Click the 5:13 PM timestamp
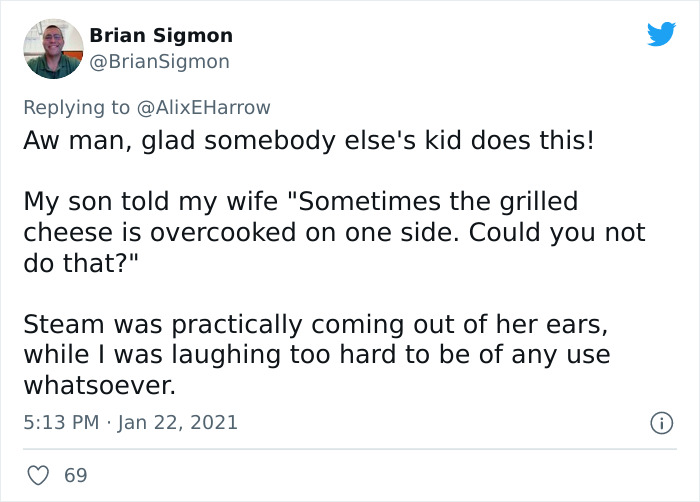Screen dimensions: 700x502 pos(60,422)
